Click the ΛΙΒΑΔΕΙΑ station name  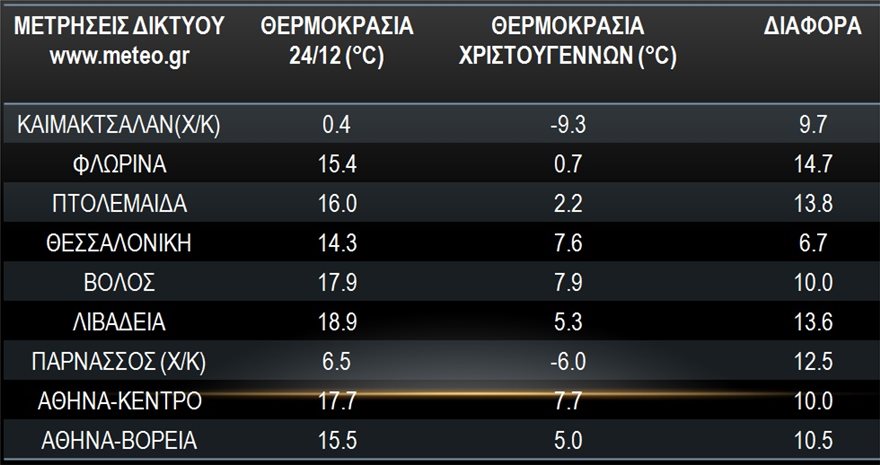121,322
